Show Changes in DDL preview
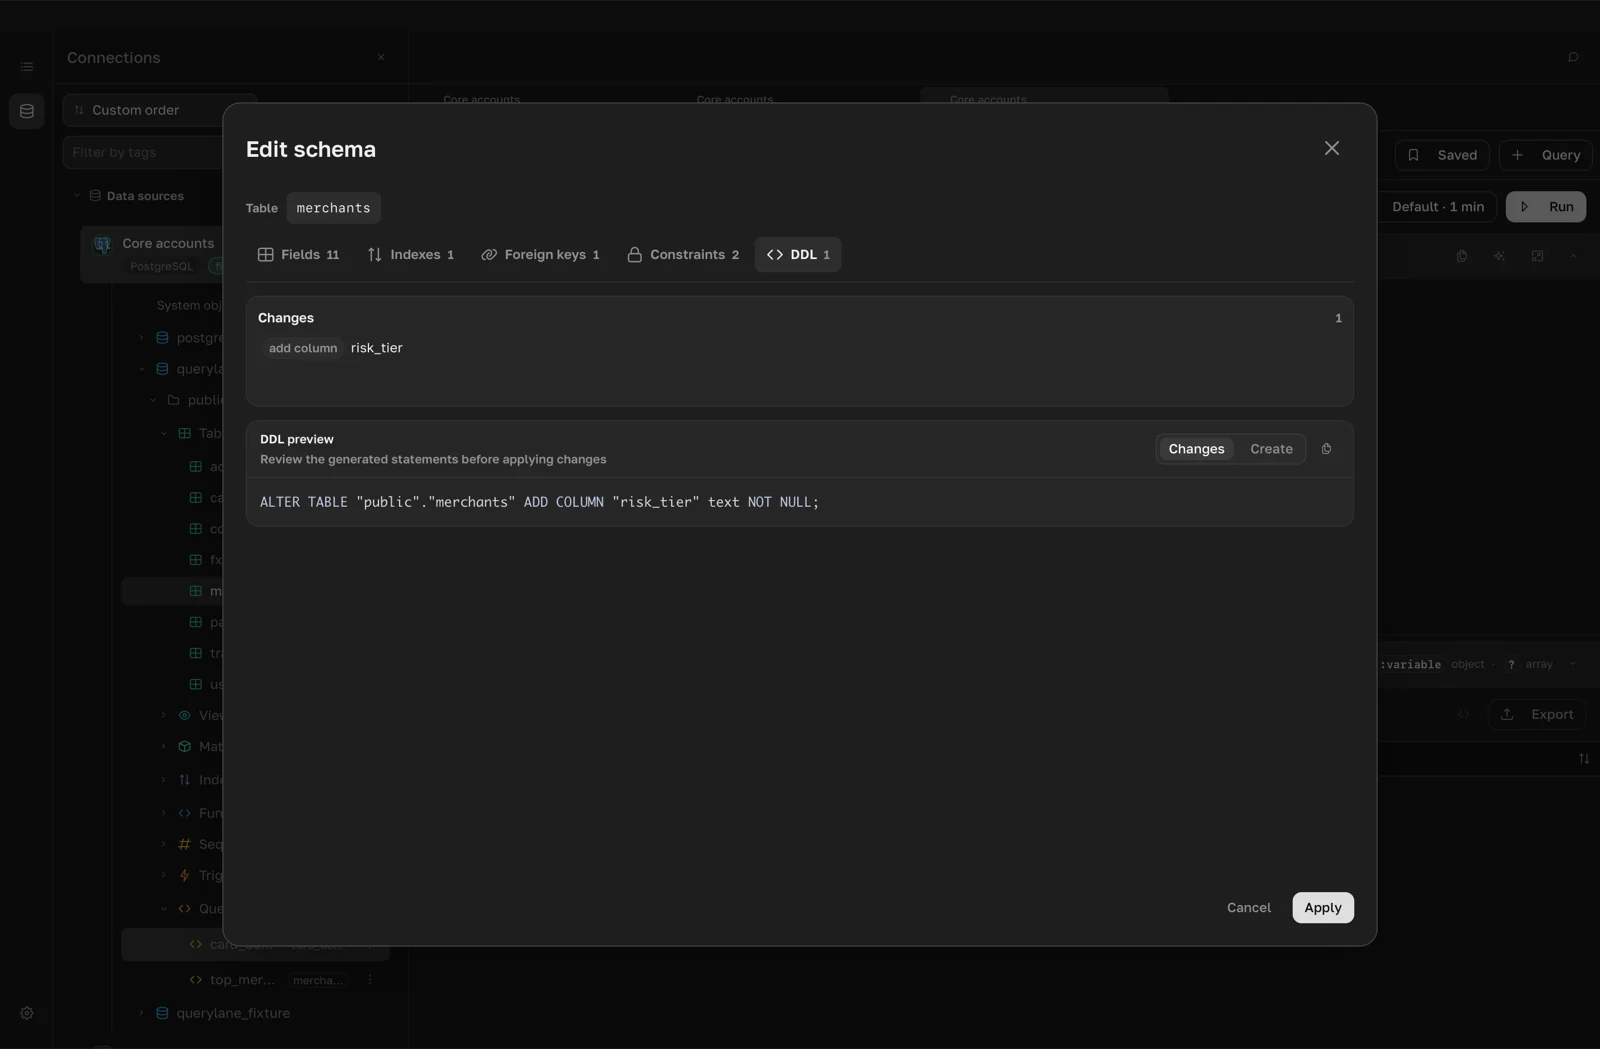 (1196, 449)
